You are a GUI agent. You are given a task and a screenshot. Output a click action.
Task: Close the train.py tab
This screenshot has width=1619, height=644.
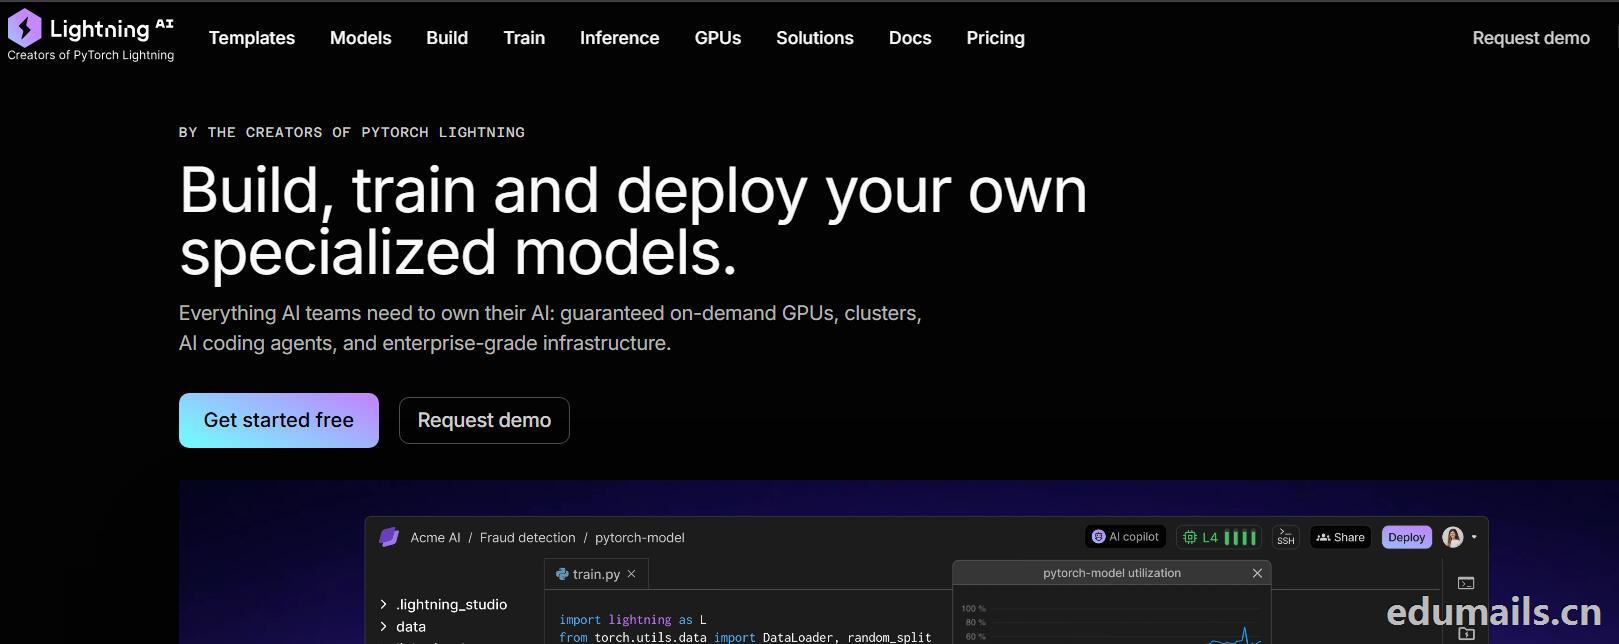point(631,574)
